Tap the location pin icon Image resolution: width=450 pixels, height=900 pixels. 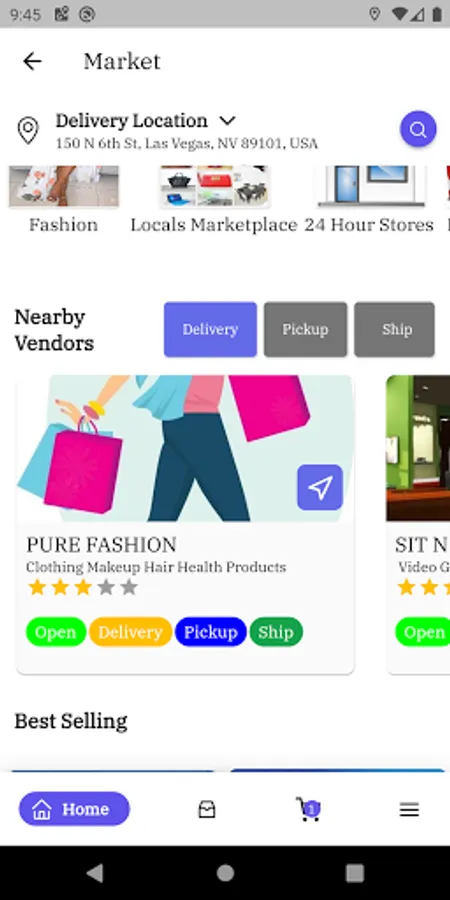pyautogui.click(x=28, y=131)
